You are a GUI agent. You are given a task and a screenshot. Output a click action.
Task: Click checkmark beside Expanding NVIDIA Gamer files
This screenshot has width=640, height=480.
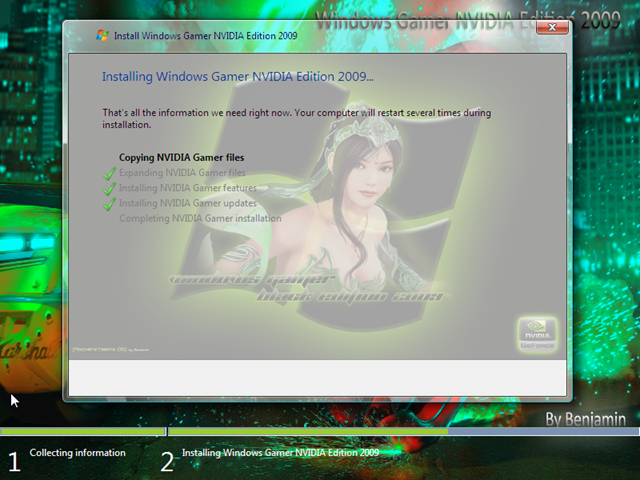[x=109, y=173]
